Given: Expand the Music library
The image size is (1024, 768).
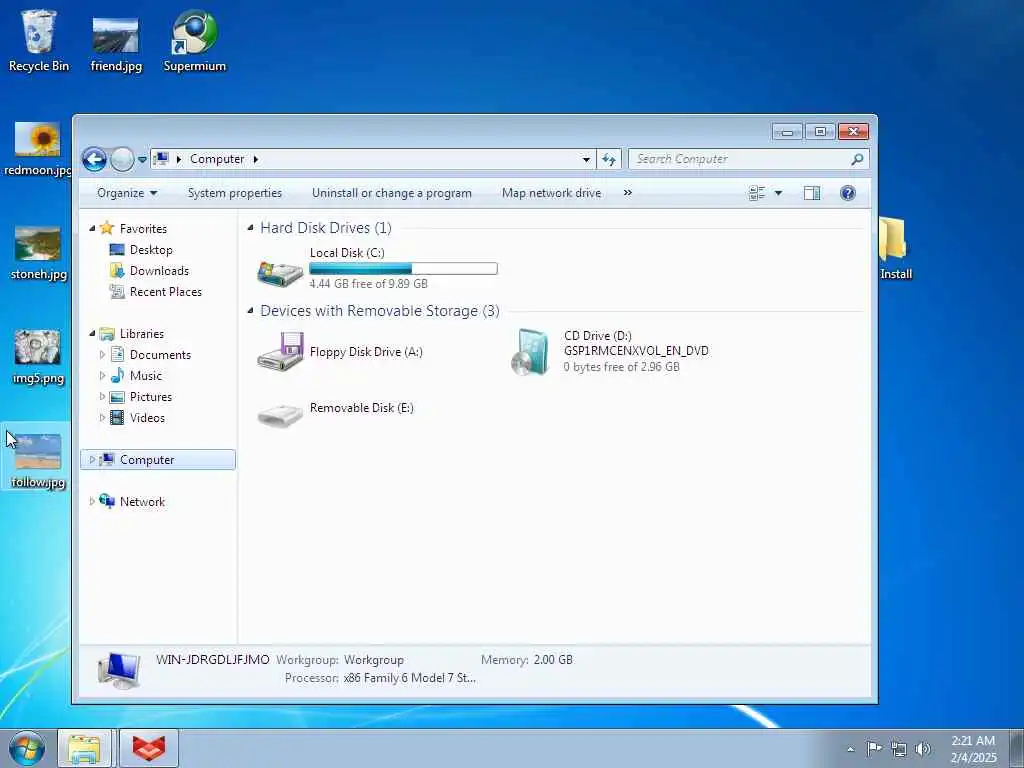Looking at the screenshot, I should point(102,376).
